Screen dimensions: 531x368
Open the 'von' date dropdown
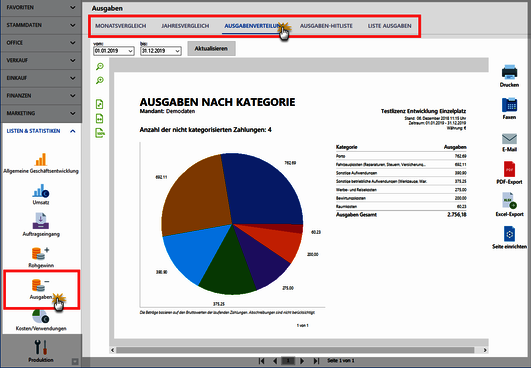(131, 51)
